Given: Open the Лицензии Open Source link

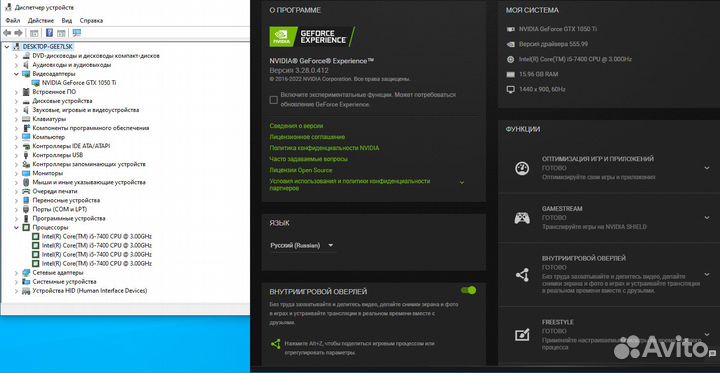Looking at the screenshot, I should (301, 170).
